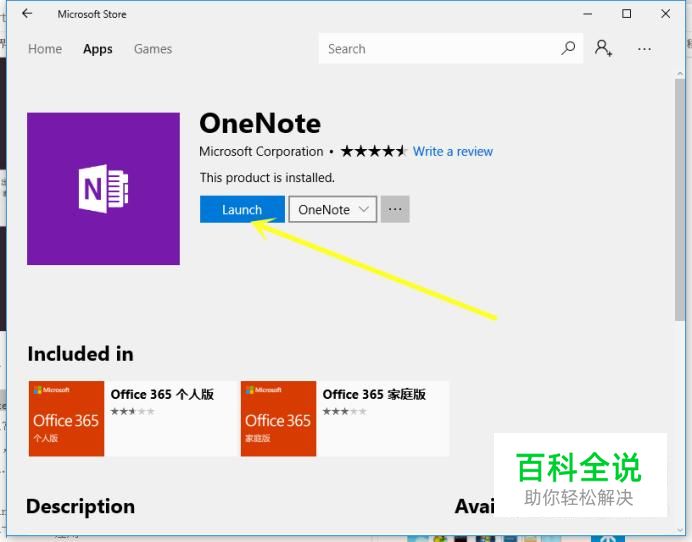Viewport: 692px width, 542px height.
Task: Expand the OneNote dropdown selector
Action: [x=333, y=209]
